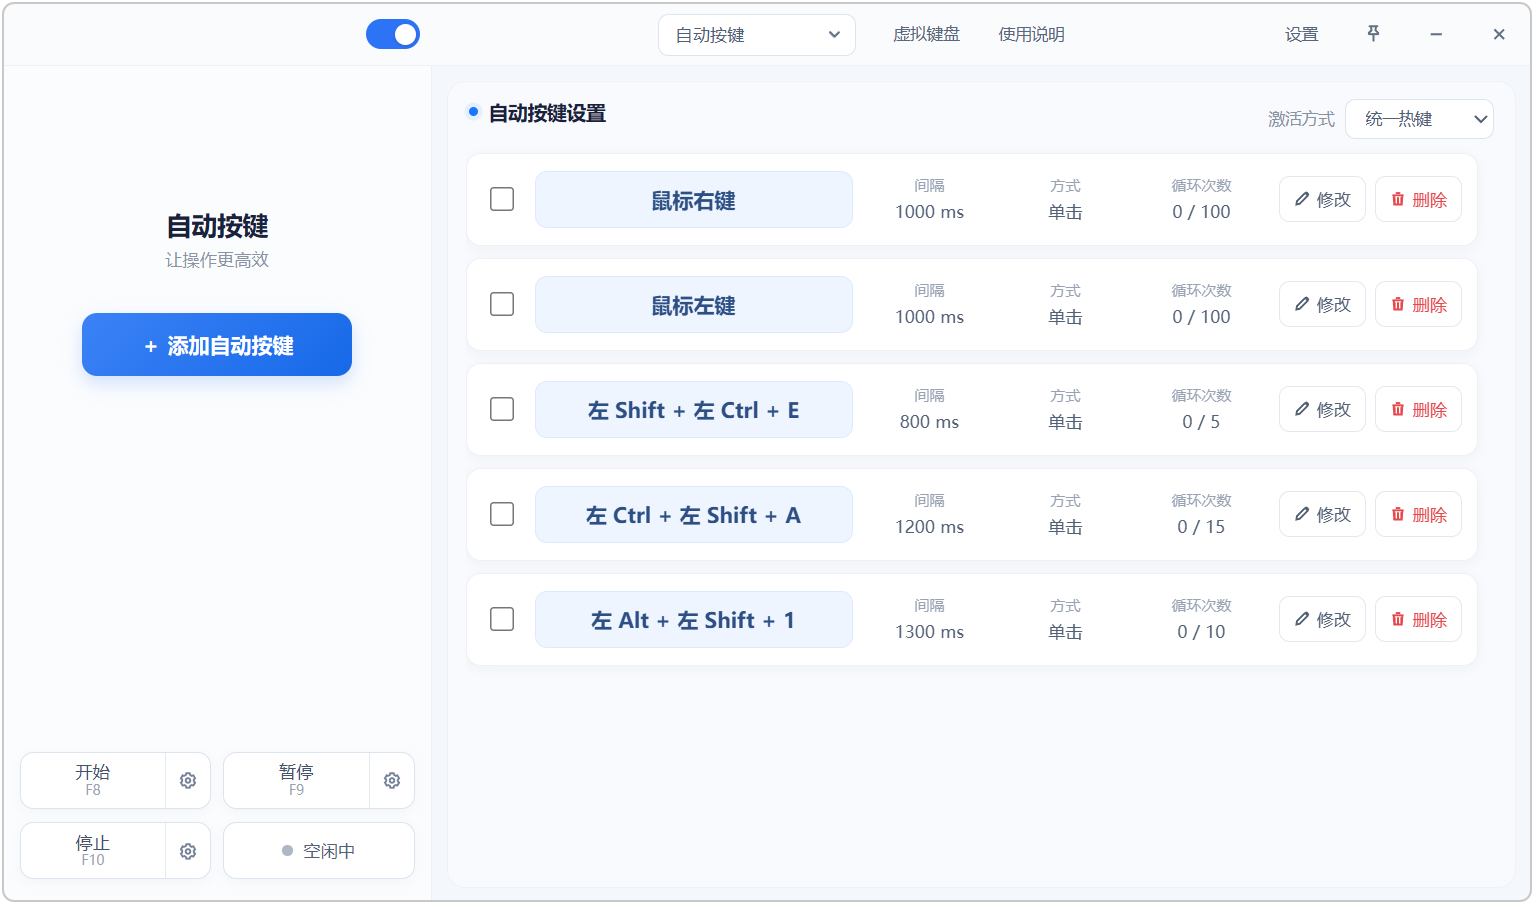Viewport: 1534px width, 904px height.
Task: Open the 自动按键 mode dropdown
Action: click(x=757, y=35)
